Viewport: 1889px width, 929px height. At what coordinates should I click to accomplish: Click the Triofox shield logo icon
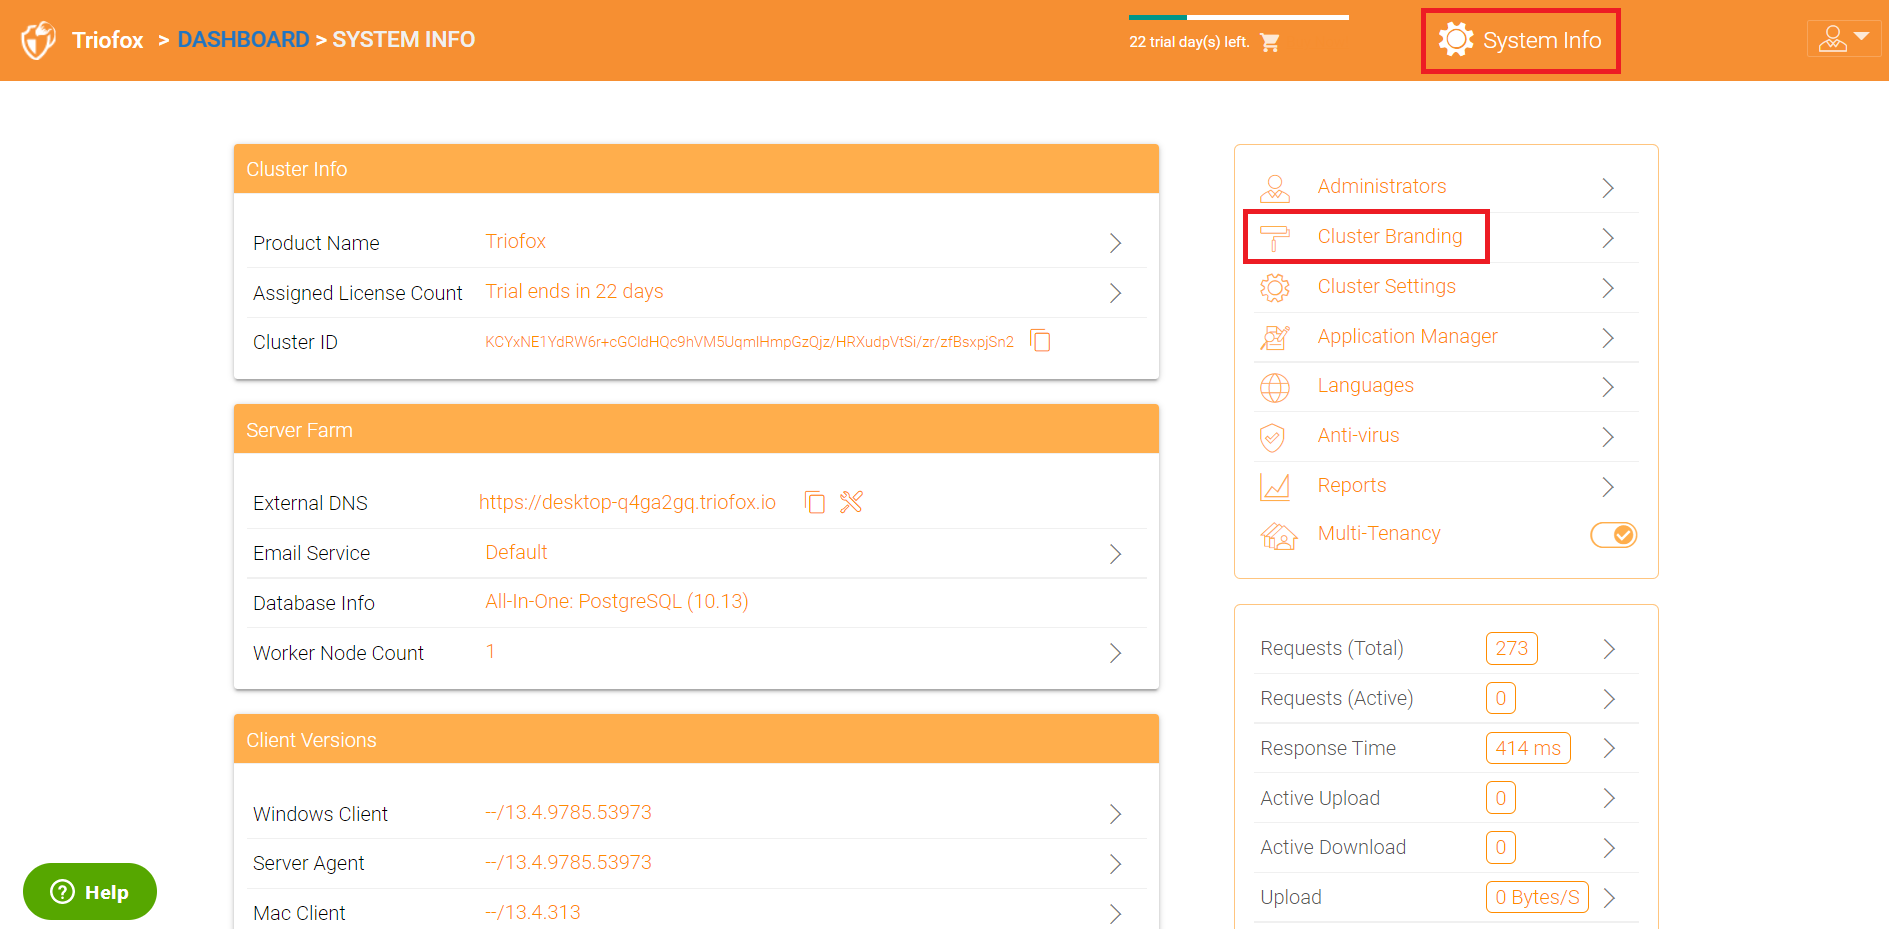click(x=38, y=40)
